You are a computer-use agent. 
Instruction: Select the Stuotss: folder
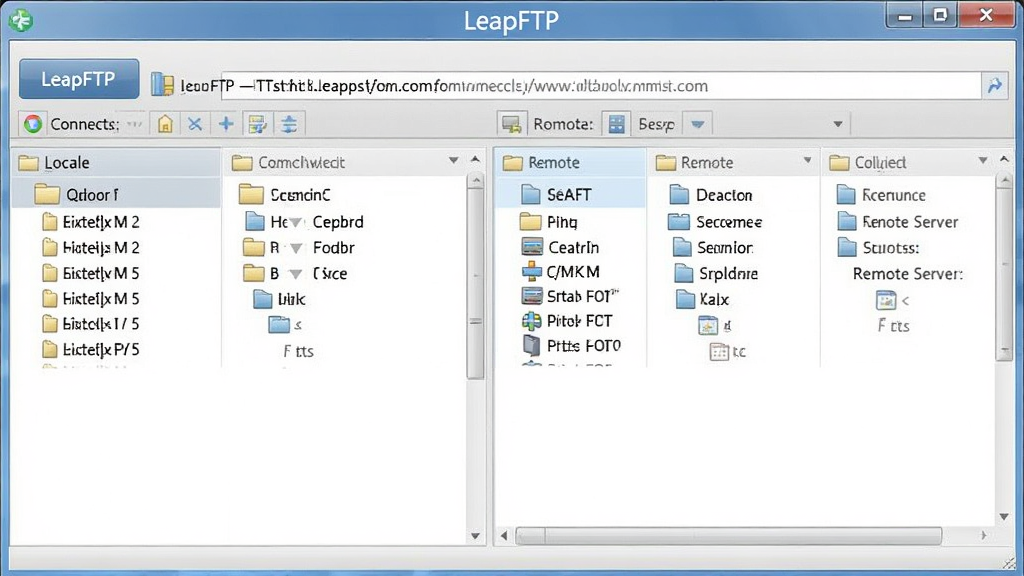pyautogui.click(x=878, y=248)
